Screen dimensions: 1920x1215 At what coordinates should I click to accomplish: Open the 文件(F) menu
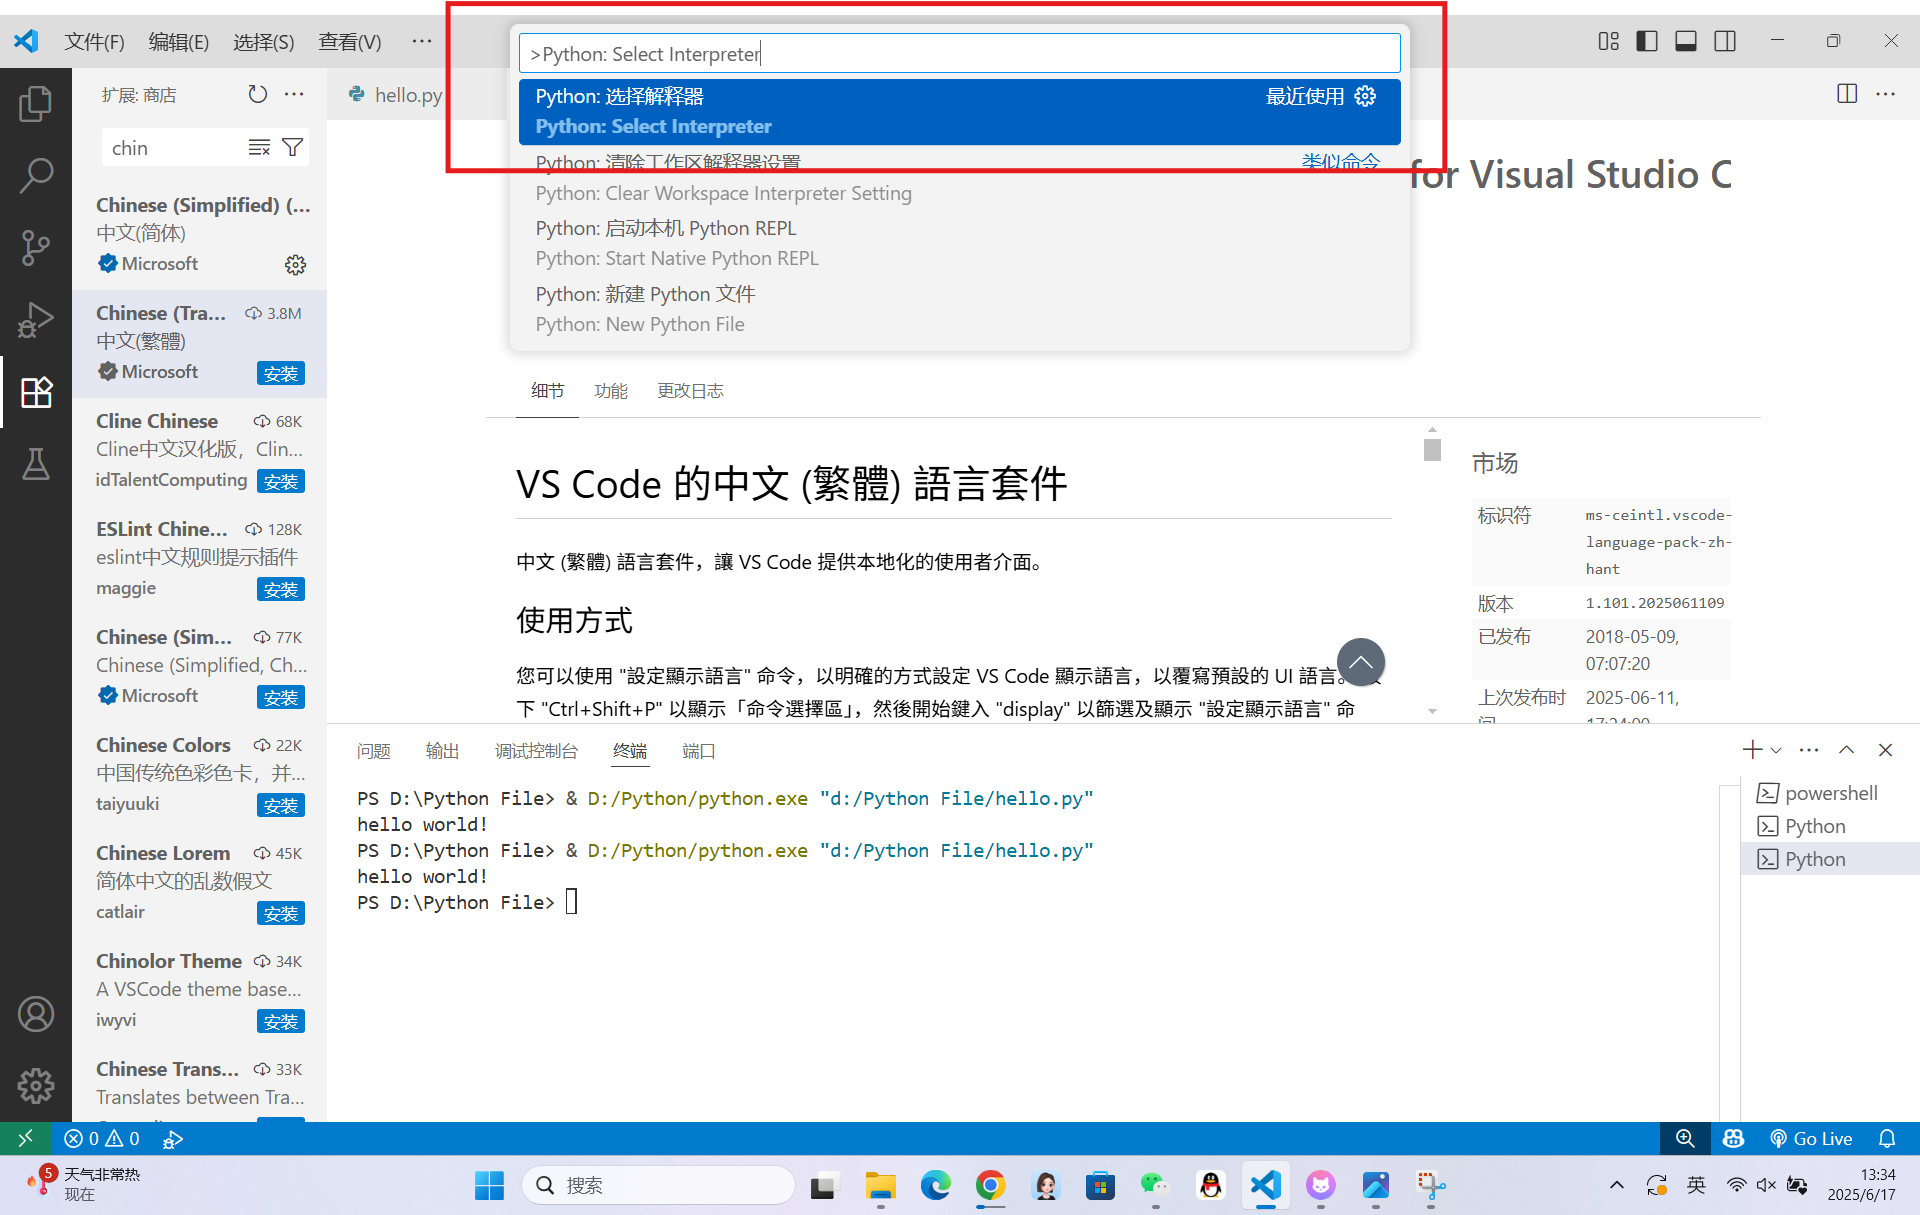(94, 41)
